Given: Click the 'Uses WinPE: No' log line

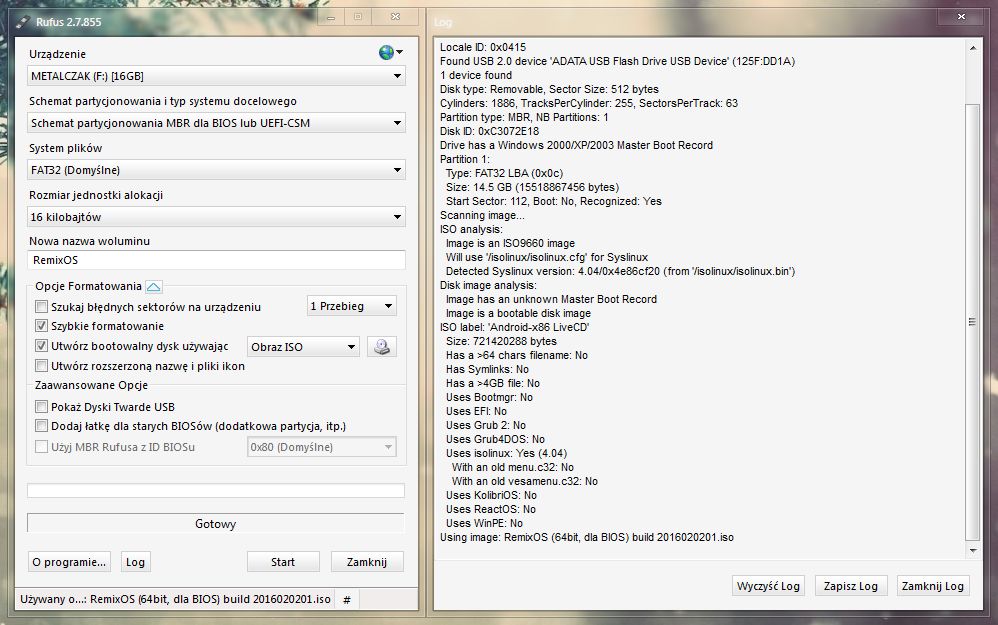Looking at the screenshot, I should coord(484,523).
